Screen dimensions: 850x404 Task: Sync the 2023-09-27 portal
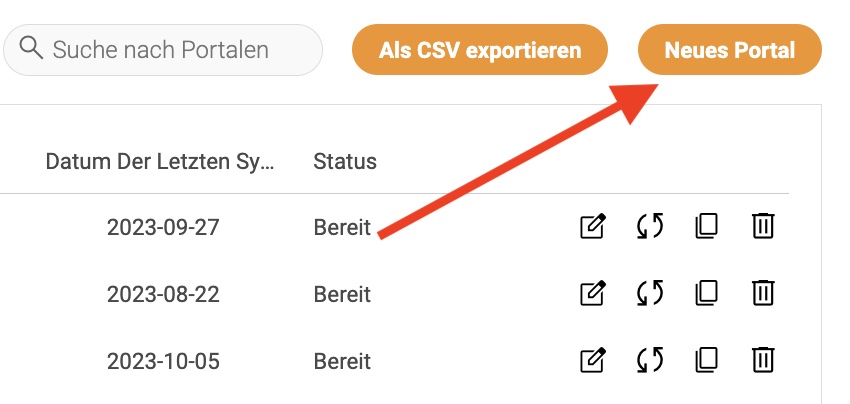(x=650, y=226)
